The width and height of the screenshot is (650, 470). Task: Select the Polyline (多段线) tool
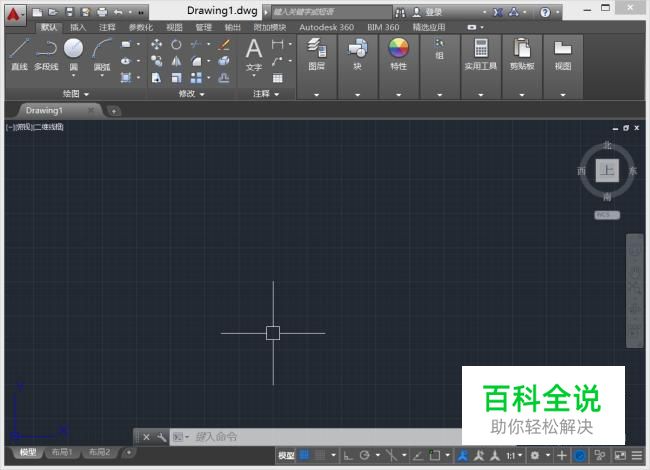(46, 54)
